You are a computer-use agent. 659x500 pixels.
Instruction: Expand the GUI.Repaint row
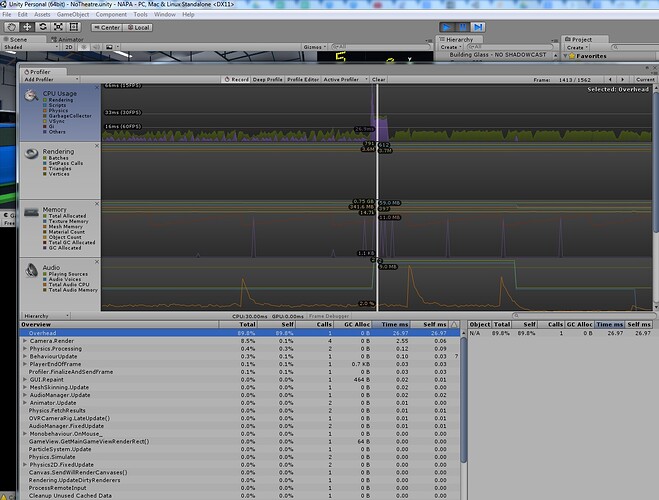click(x=25, y=379)
